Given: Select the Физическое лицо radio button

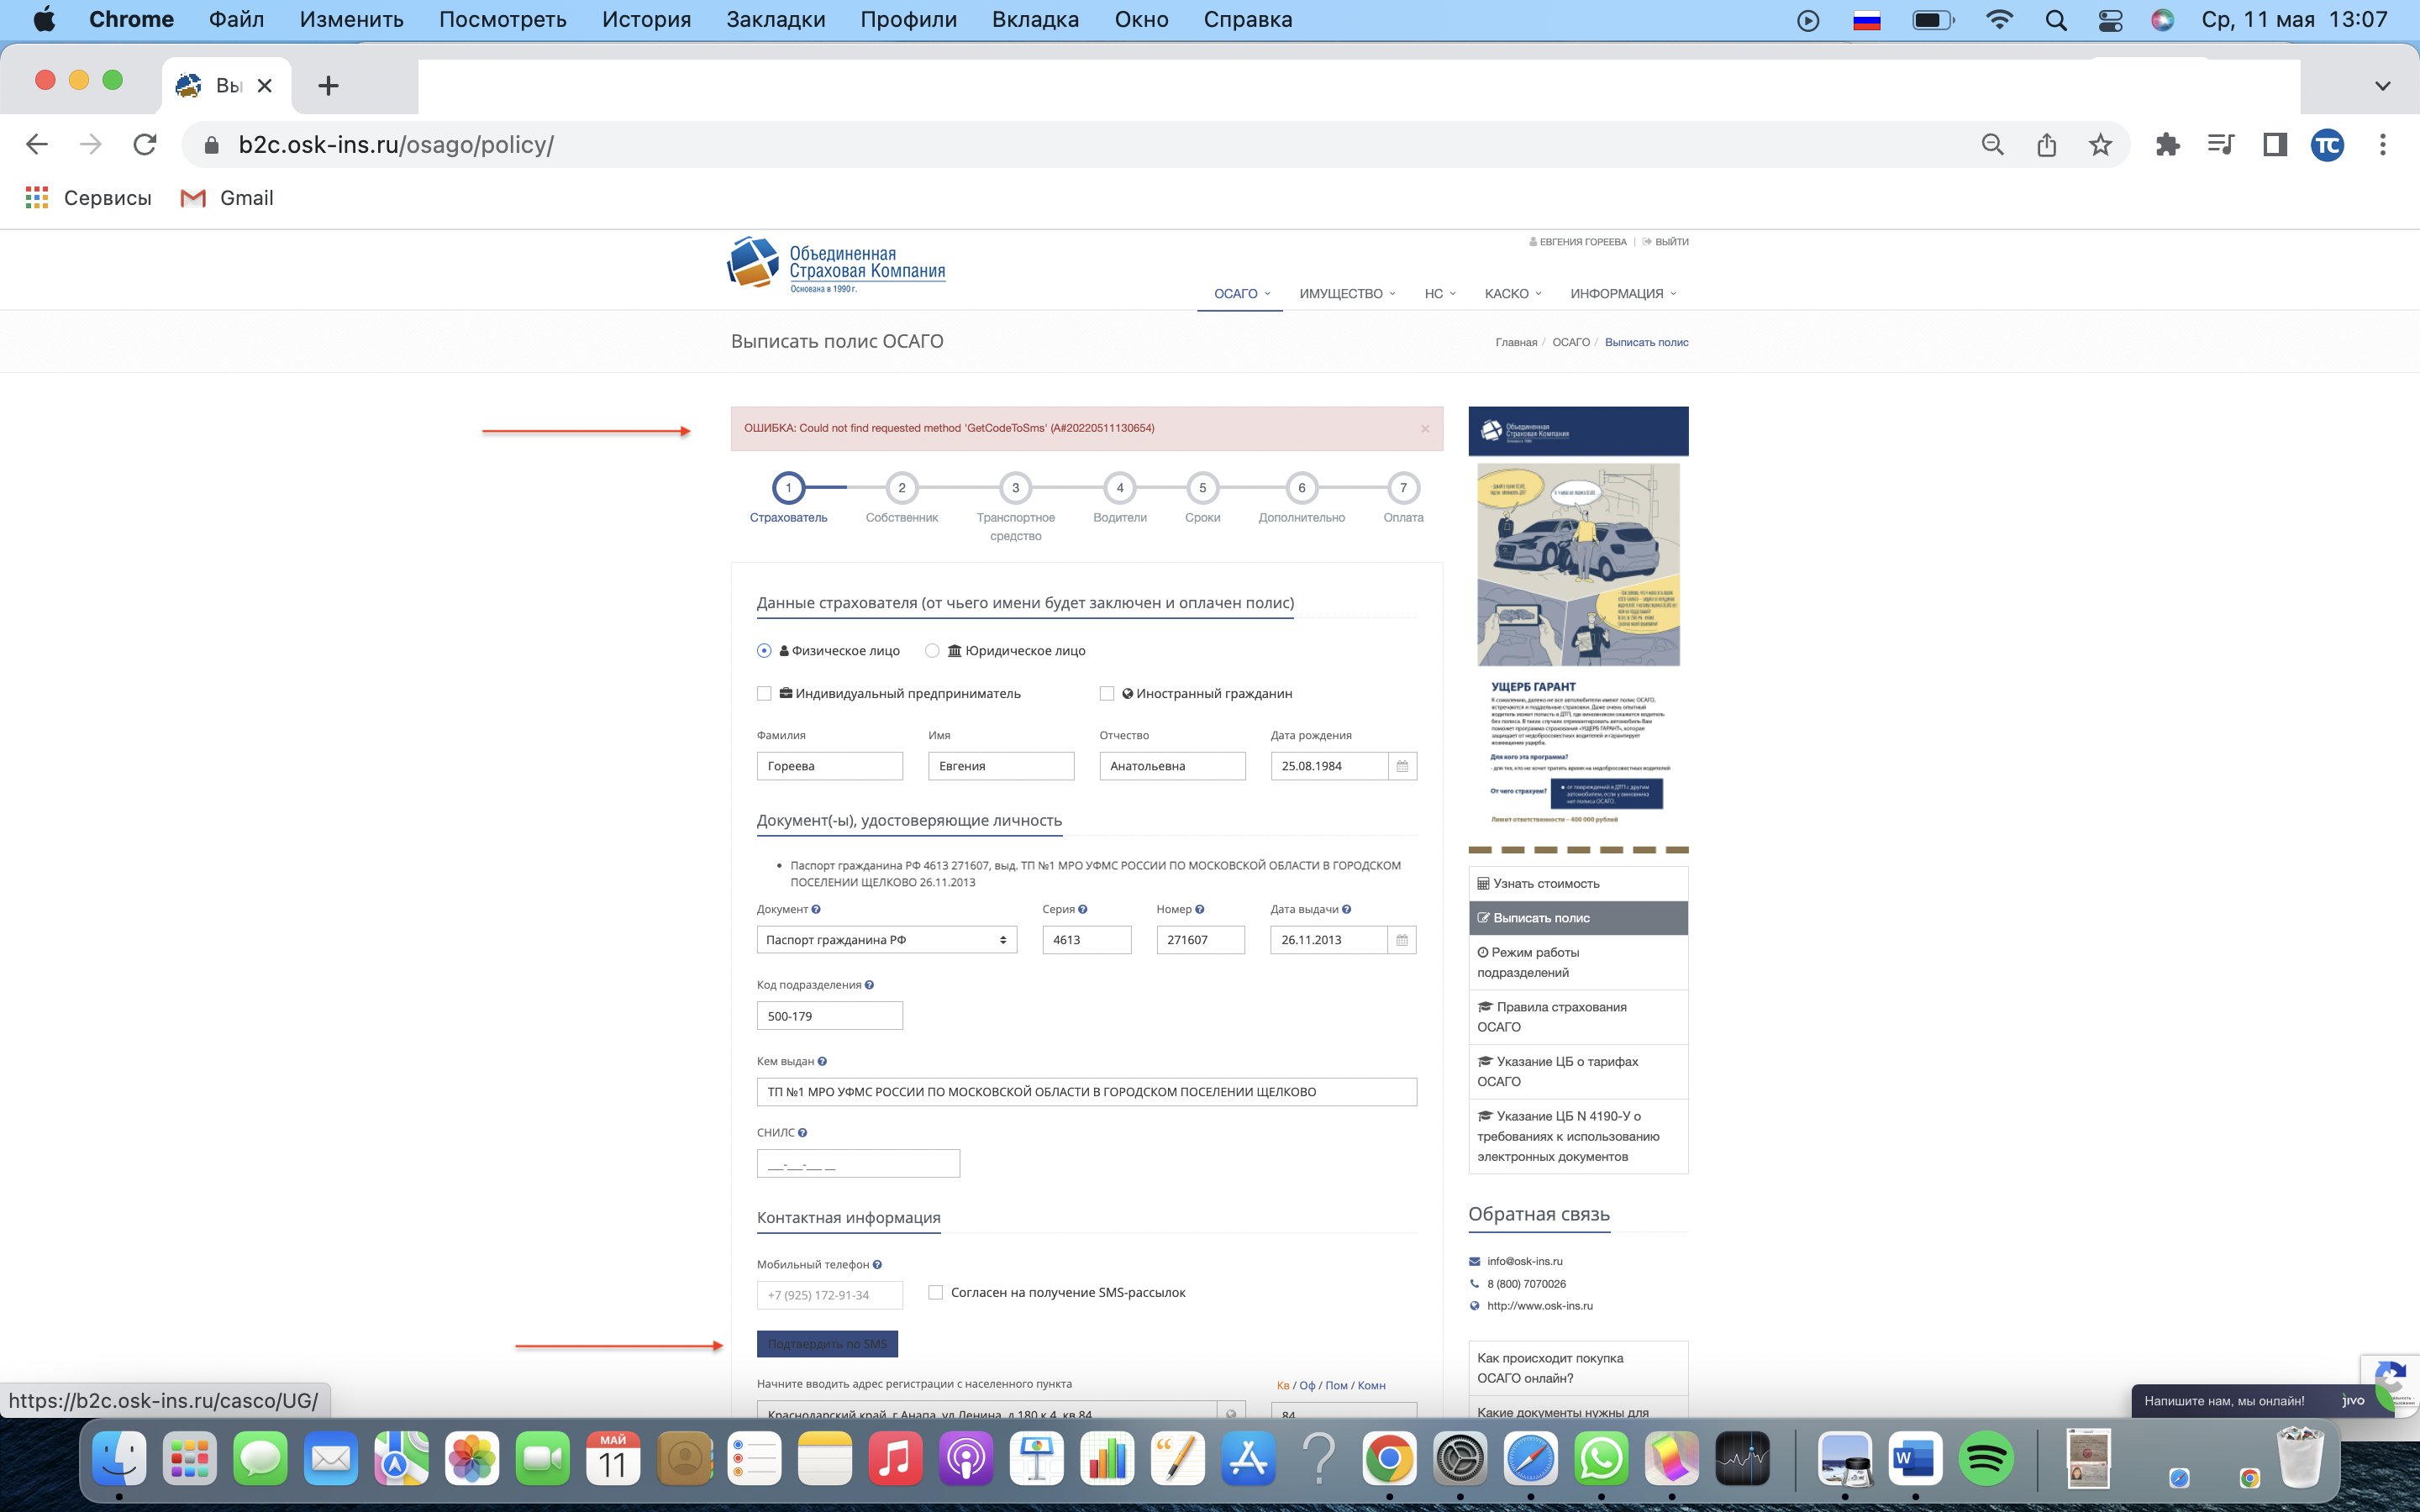Looking at the screenshot, I should (764, 651).
